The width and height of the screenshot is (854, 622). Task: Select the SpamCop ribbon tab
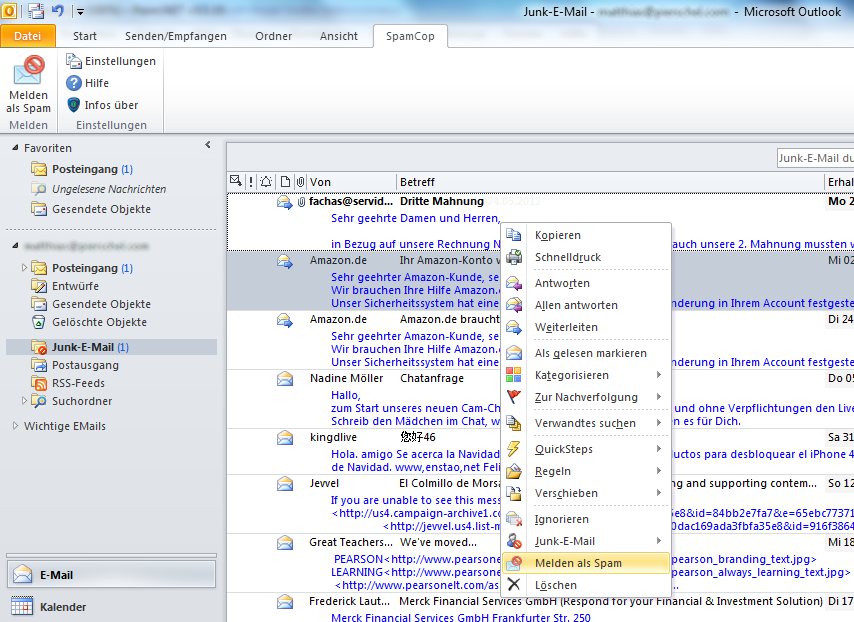pos(410,36)
